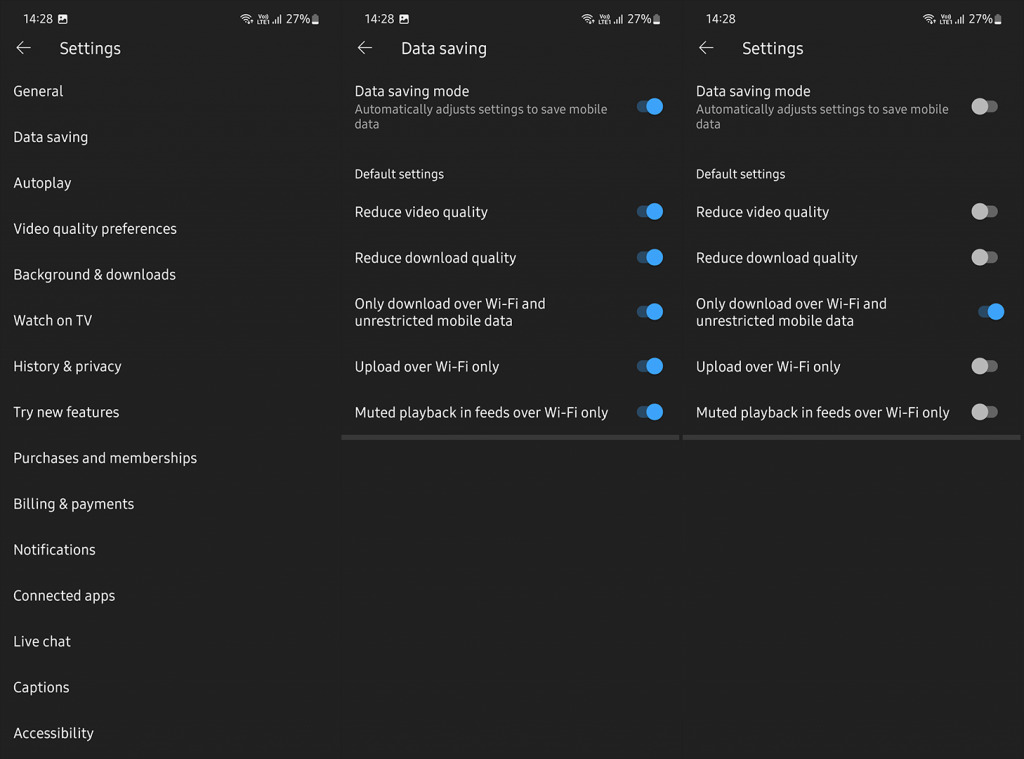This screenshot has width=1024, height=759.
Task: Go to Background & downloads settings
Action: 94,275
